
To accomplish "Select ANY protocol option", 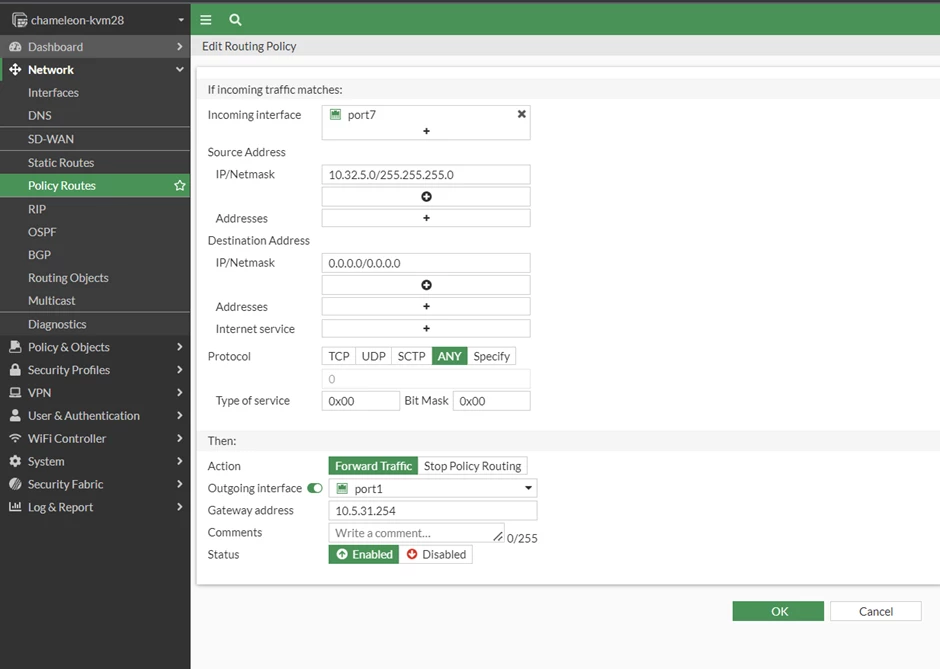I will click(449, 356).
